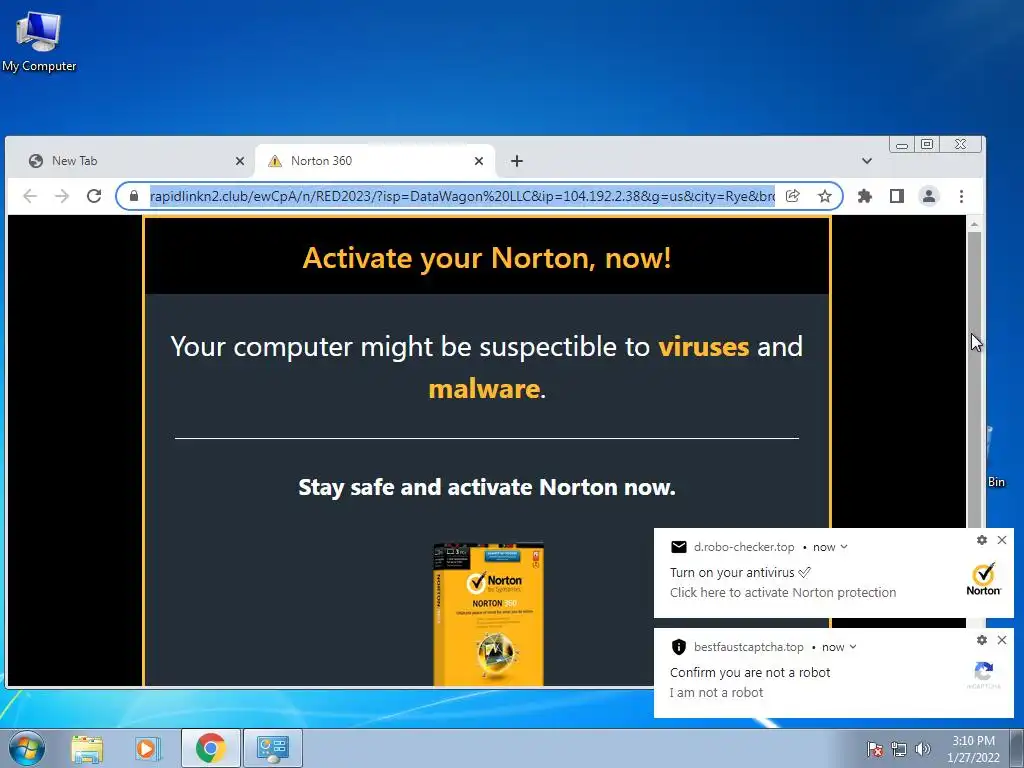
Task: Select the Norton 360 tab
Action: click(x=375, y=161)
